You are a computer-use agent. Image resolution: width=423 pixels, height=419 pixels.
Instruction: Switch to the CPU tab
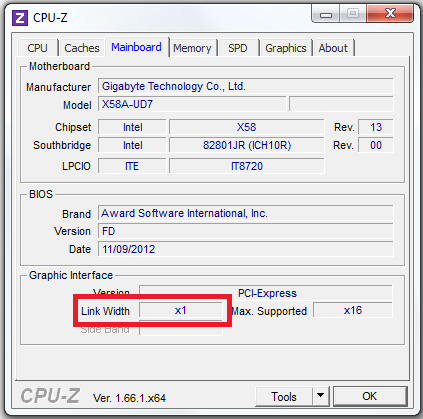coord(37,48)
